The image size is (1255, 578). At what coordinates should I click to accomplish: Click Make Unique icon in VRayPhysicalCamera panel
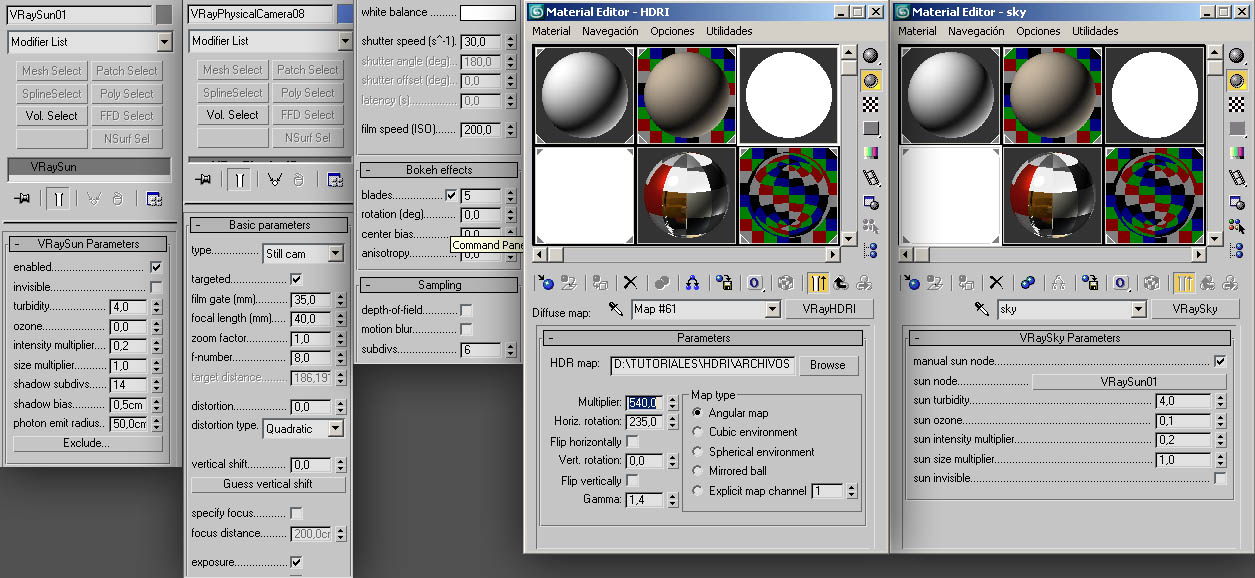coord(275,179)
